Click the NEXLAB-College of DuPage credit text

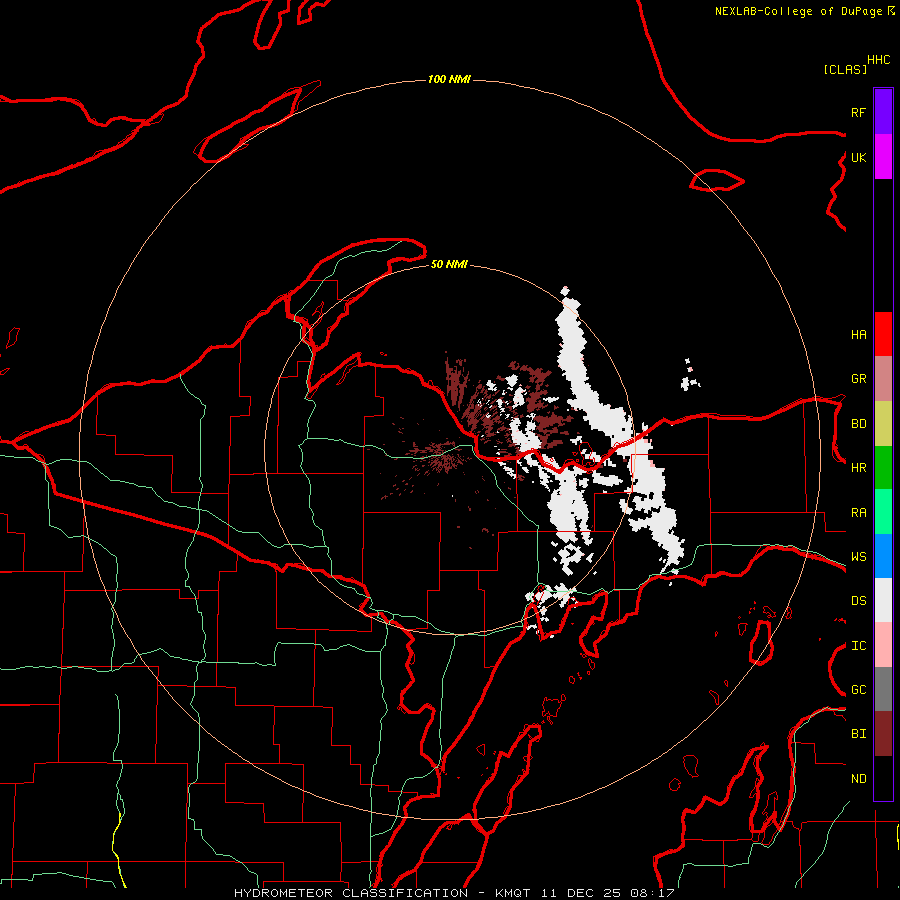(x=798, y=11)
